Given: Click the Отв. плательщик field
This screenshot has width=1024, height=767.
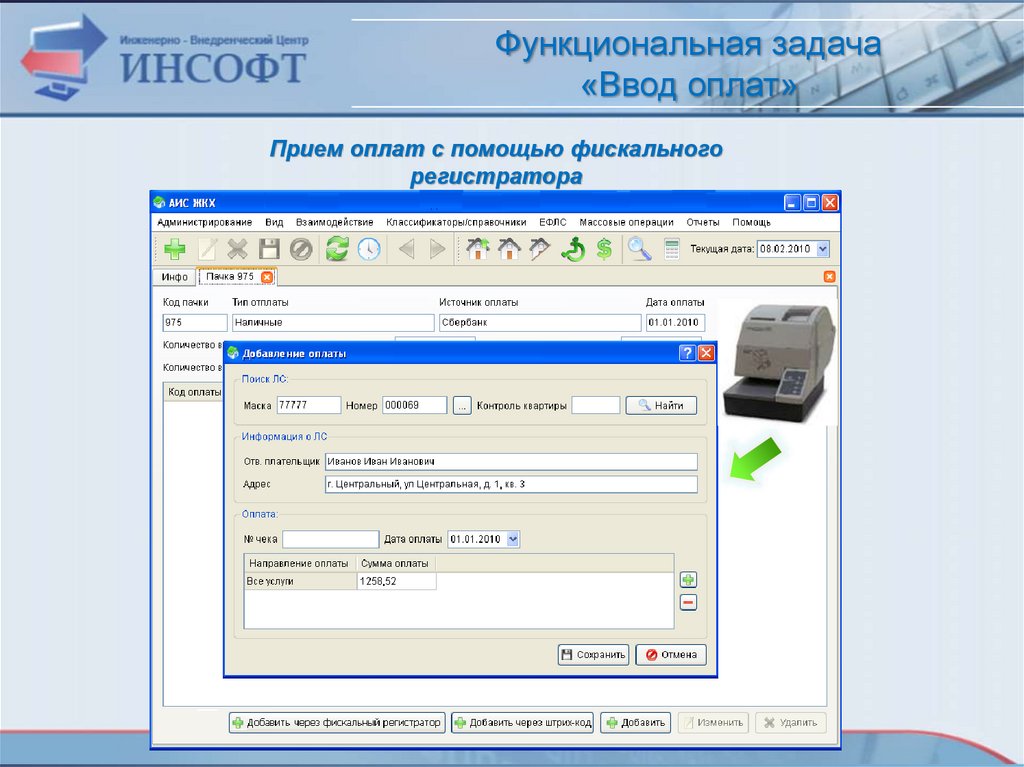Looking at the screenshot, I should point(511,461).
